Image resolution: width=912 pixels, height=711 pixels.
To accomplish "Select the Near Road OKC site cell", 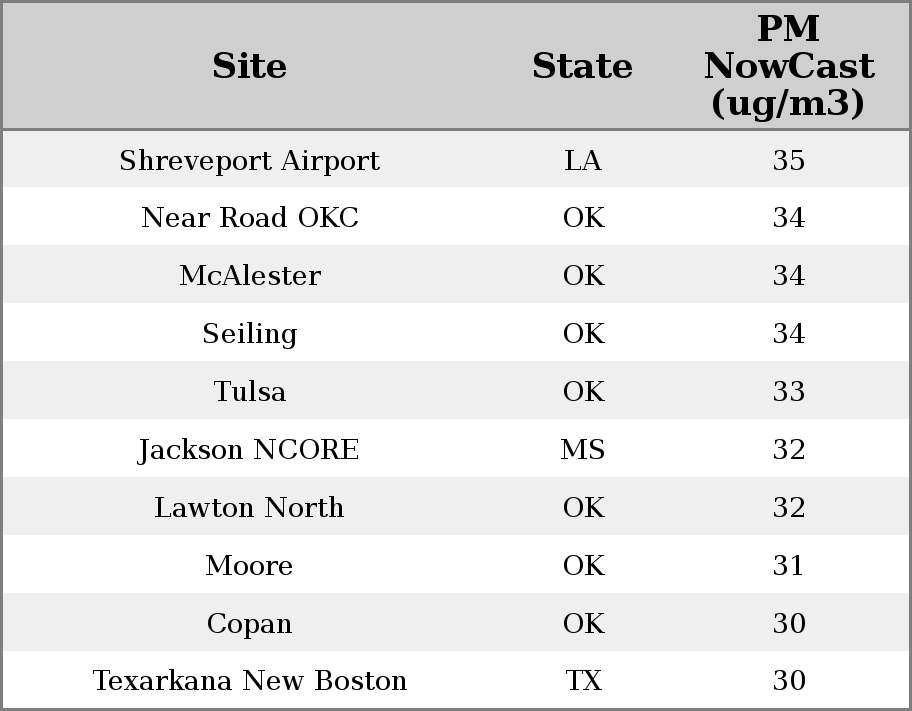I will [x=249, y=218].
